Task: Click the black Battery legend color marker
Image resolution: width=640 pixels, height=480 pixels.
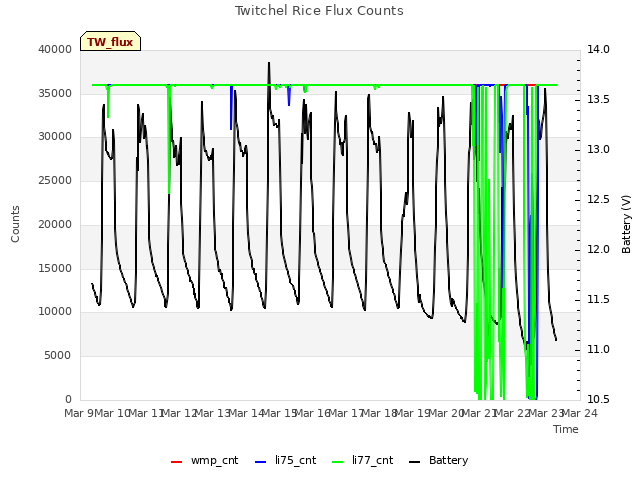Action: [414, 462]
